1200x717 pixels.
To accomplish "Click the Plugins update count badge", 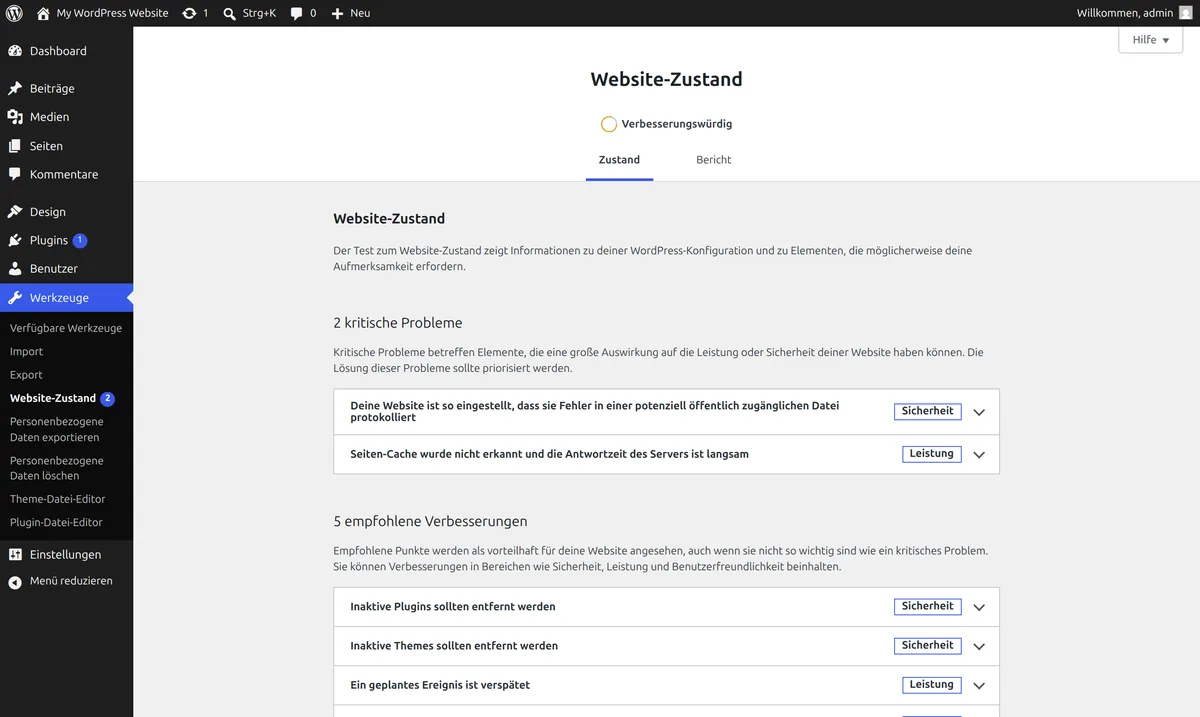I will coord(80,240).
